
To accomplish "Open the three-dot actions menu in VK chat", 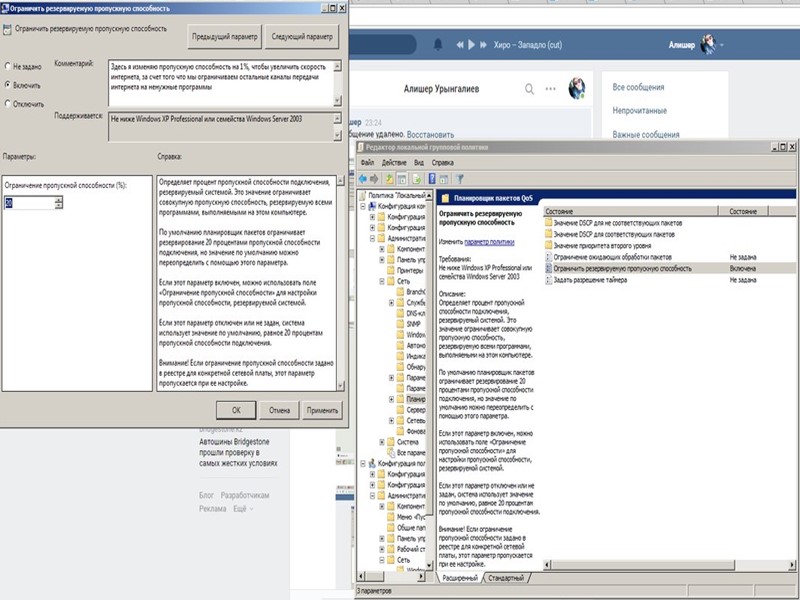I will pos(551,89).
